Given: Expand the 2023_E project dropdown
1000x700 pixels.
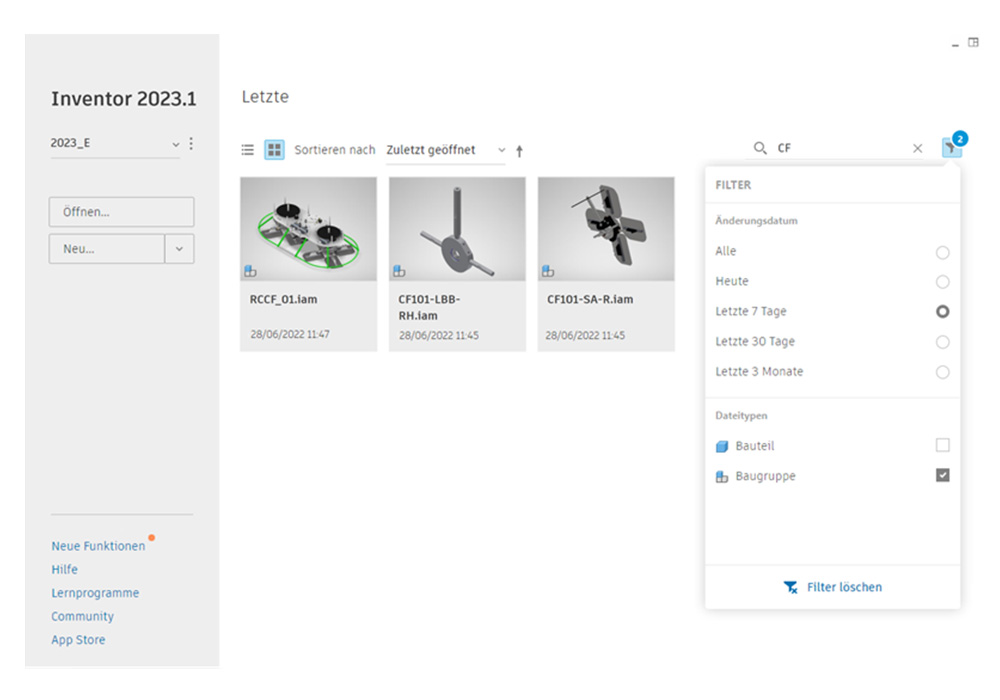Looking at the screenshot, I should (x=175, y=143).
